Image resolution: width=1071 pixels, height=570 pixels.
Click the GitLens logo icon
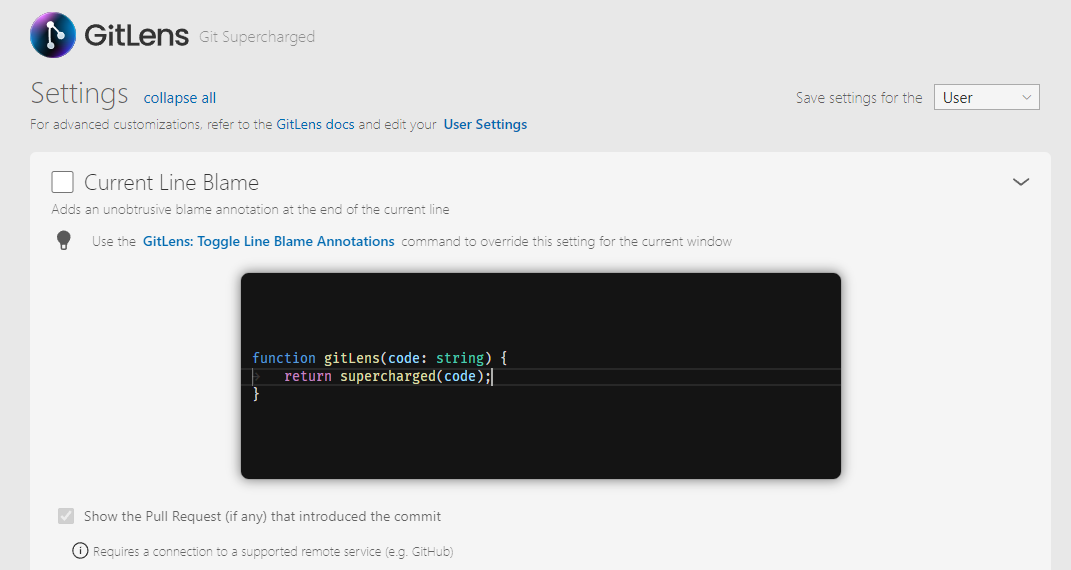click(x=53, y=35)
